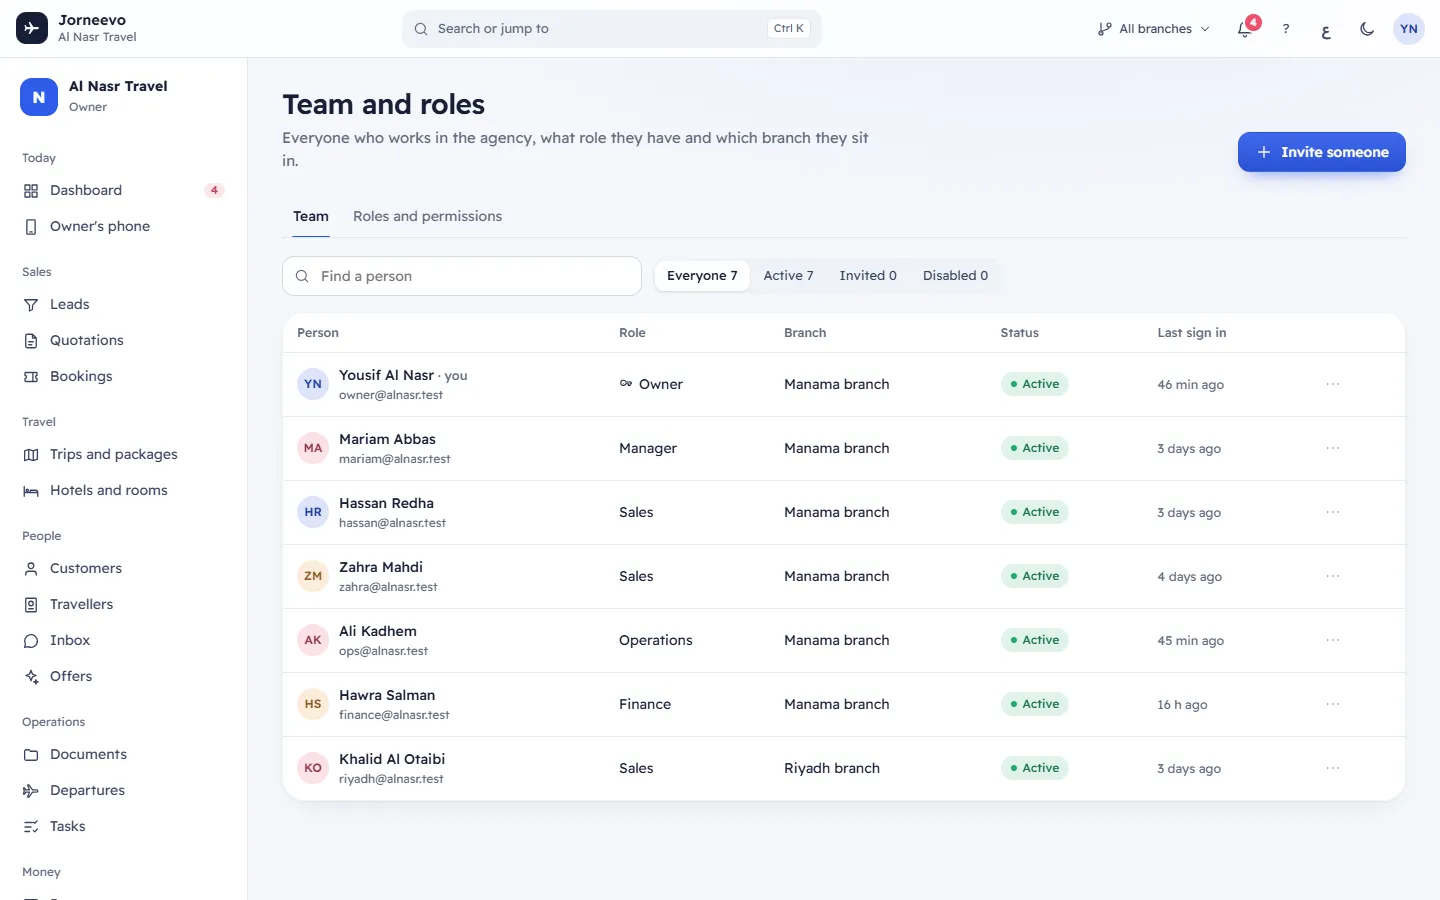Open Bookings in the sidebar
Viewport: 1440px width, 900px height.
point(123,376)
